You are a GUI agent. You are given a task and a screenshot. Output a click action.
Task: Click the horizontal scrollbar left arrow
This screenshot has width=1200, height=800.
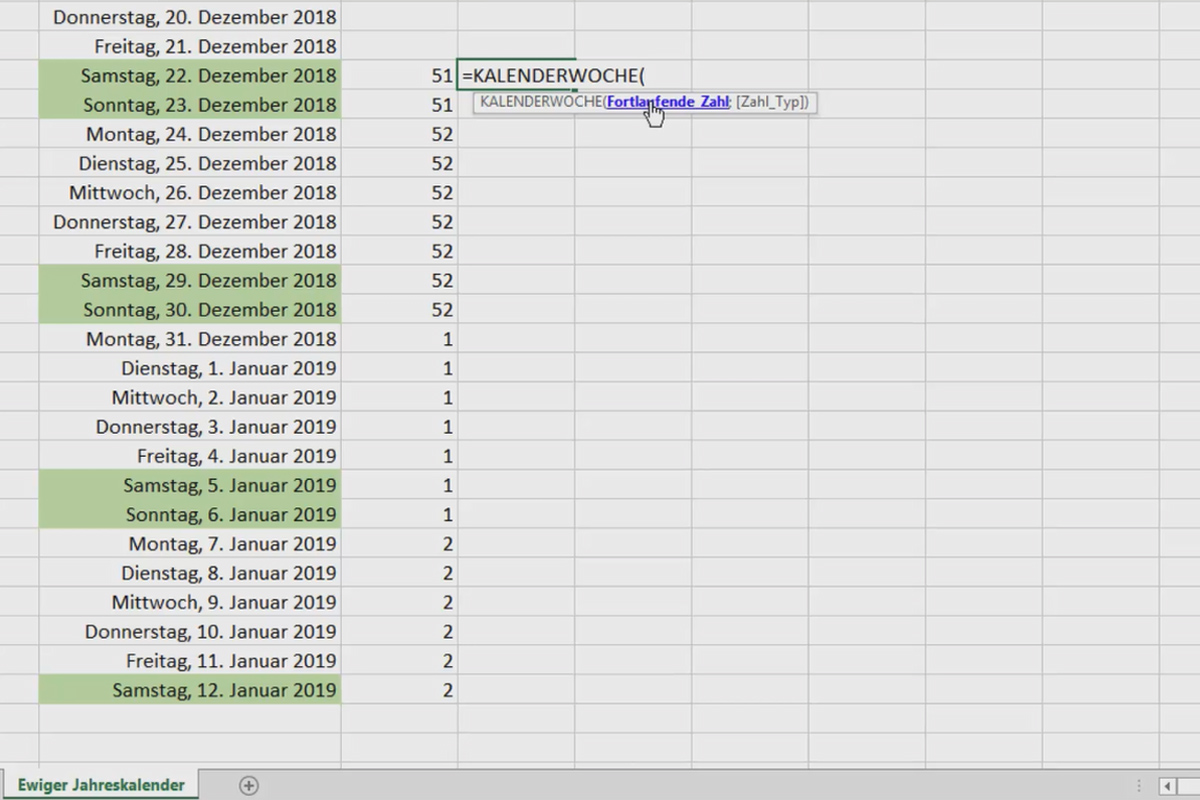click(x=1168, y=786)
